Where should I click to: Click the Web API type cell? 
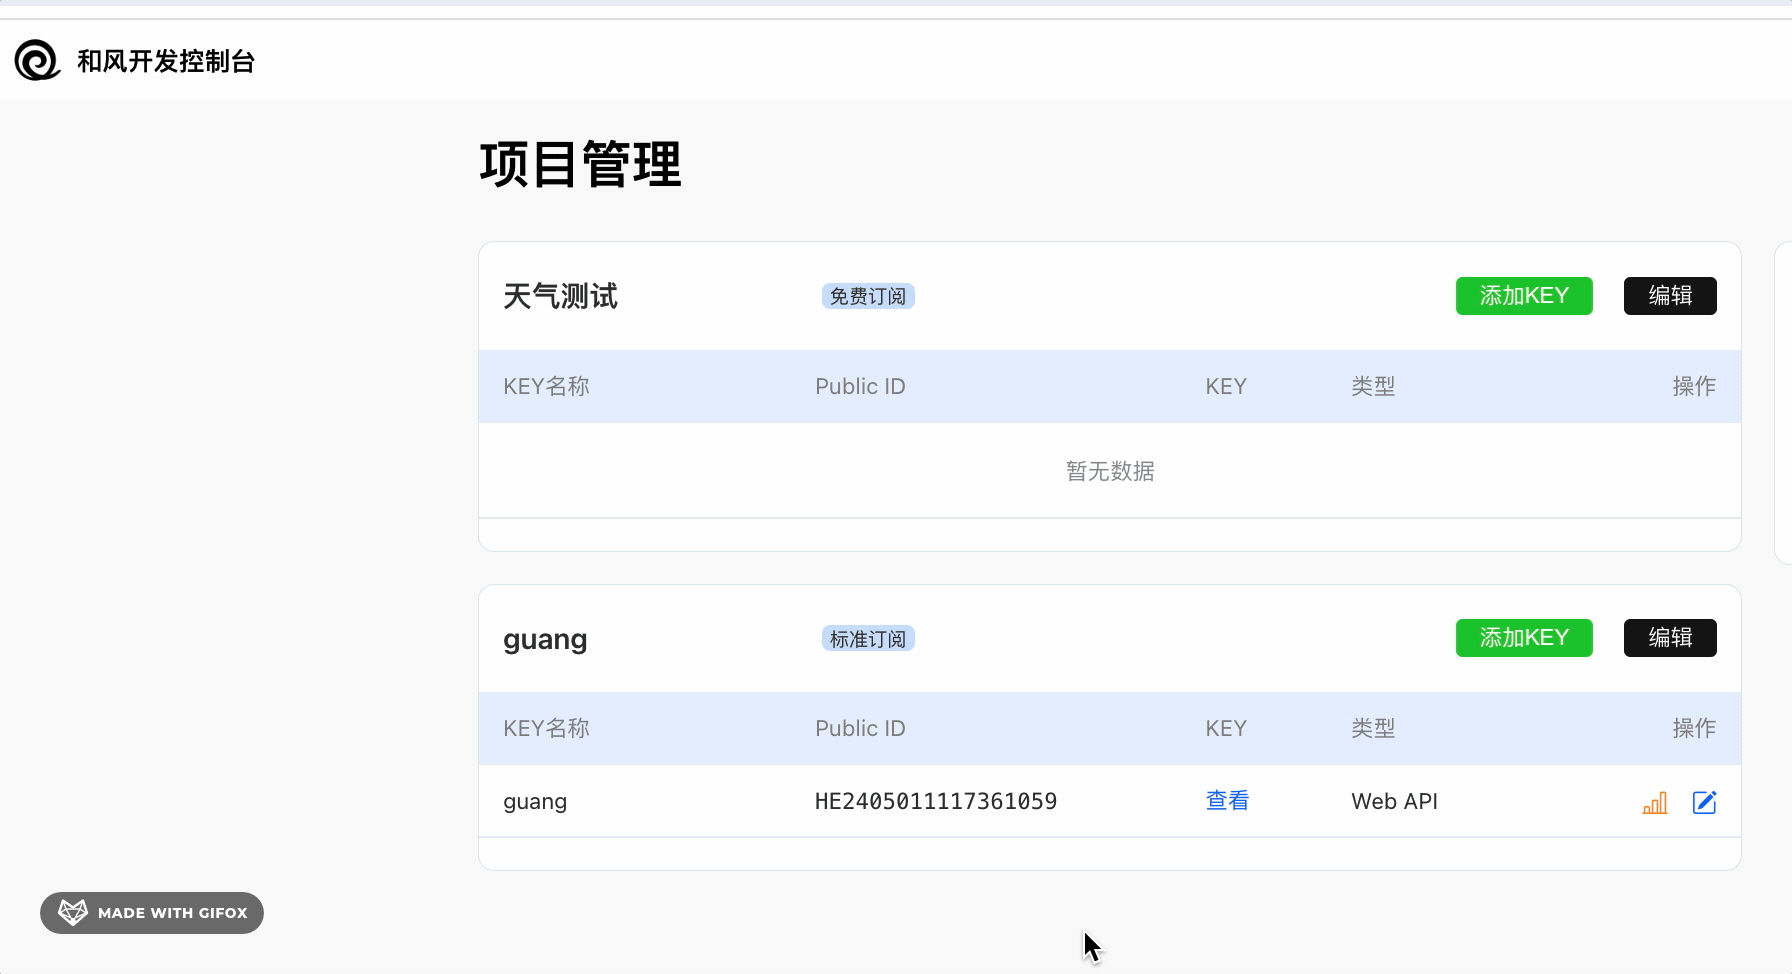pos(1394,802)
